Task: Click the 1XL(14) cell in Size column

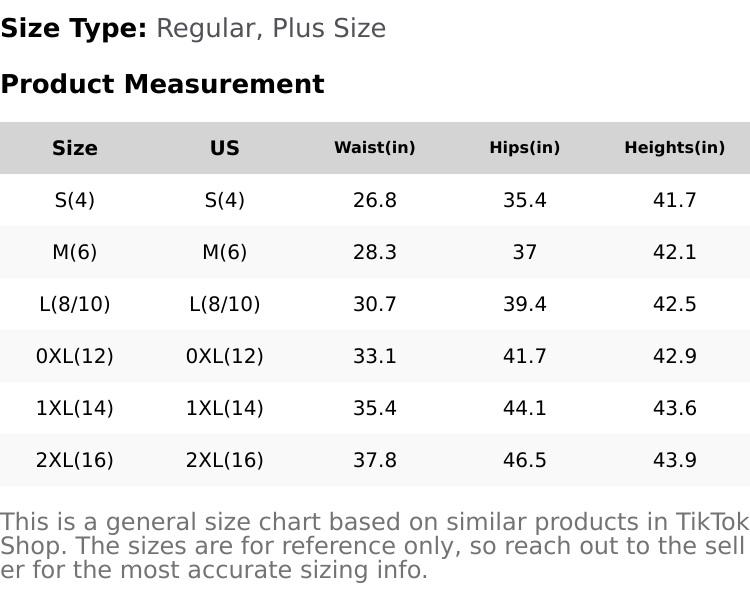Action: pos(75,408)
